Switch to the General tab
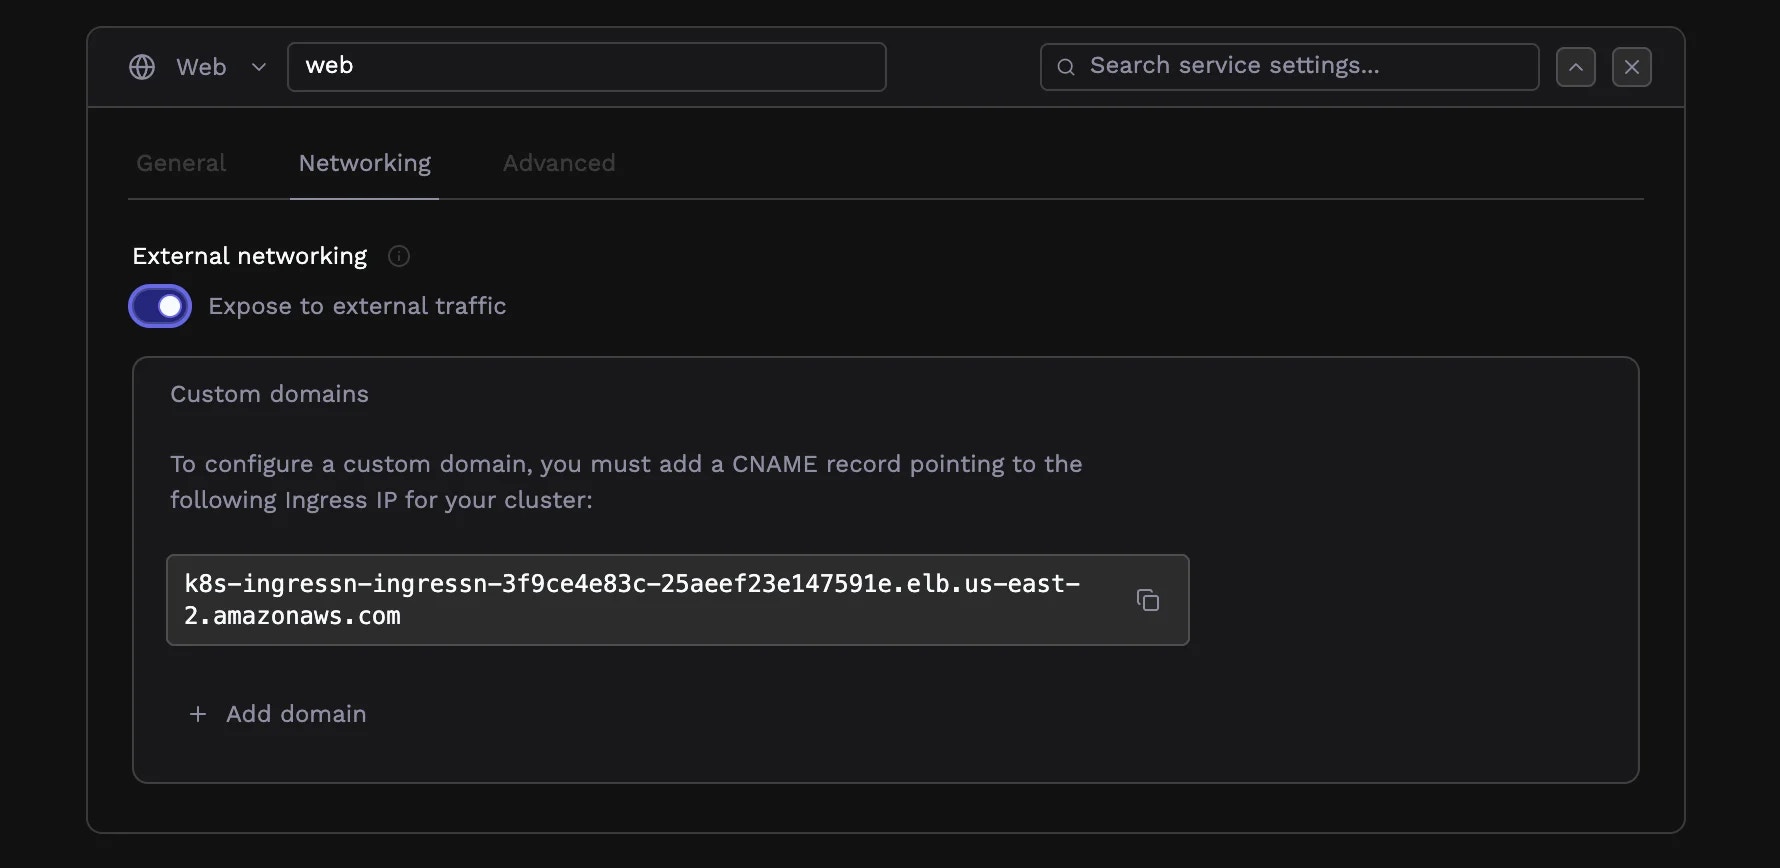 [x=181, y=163]
